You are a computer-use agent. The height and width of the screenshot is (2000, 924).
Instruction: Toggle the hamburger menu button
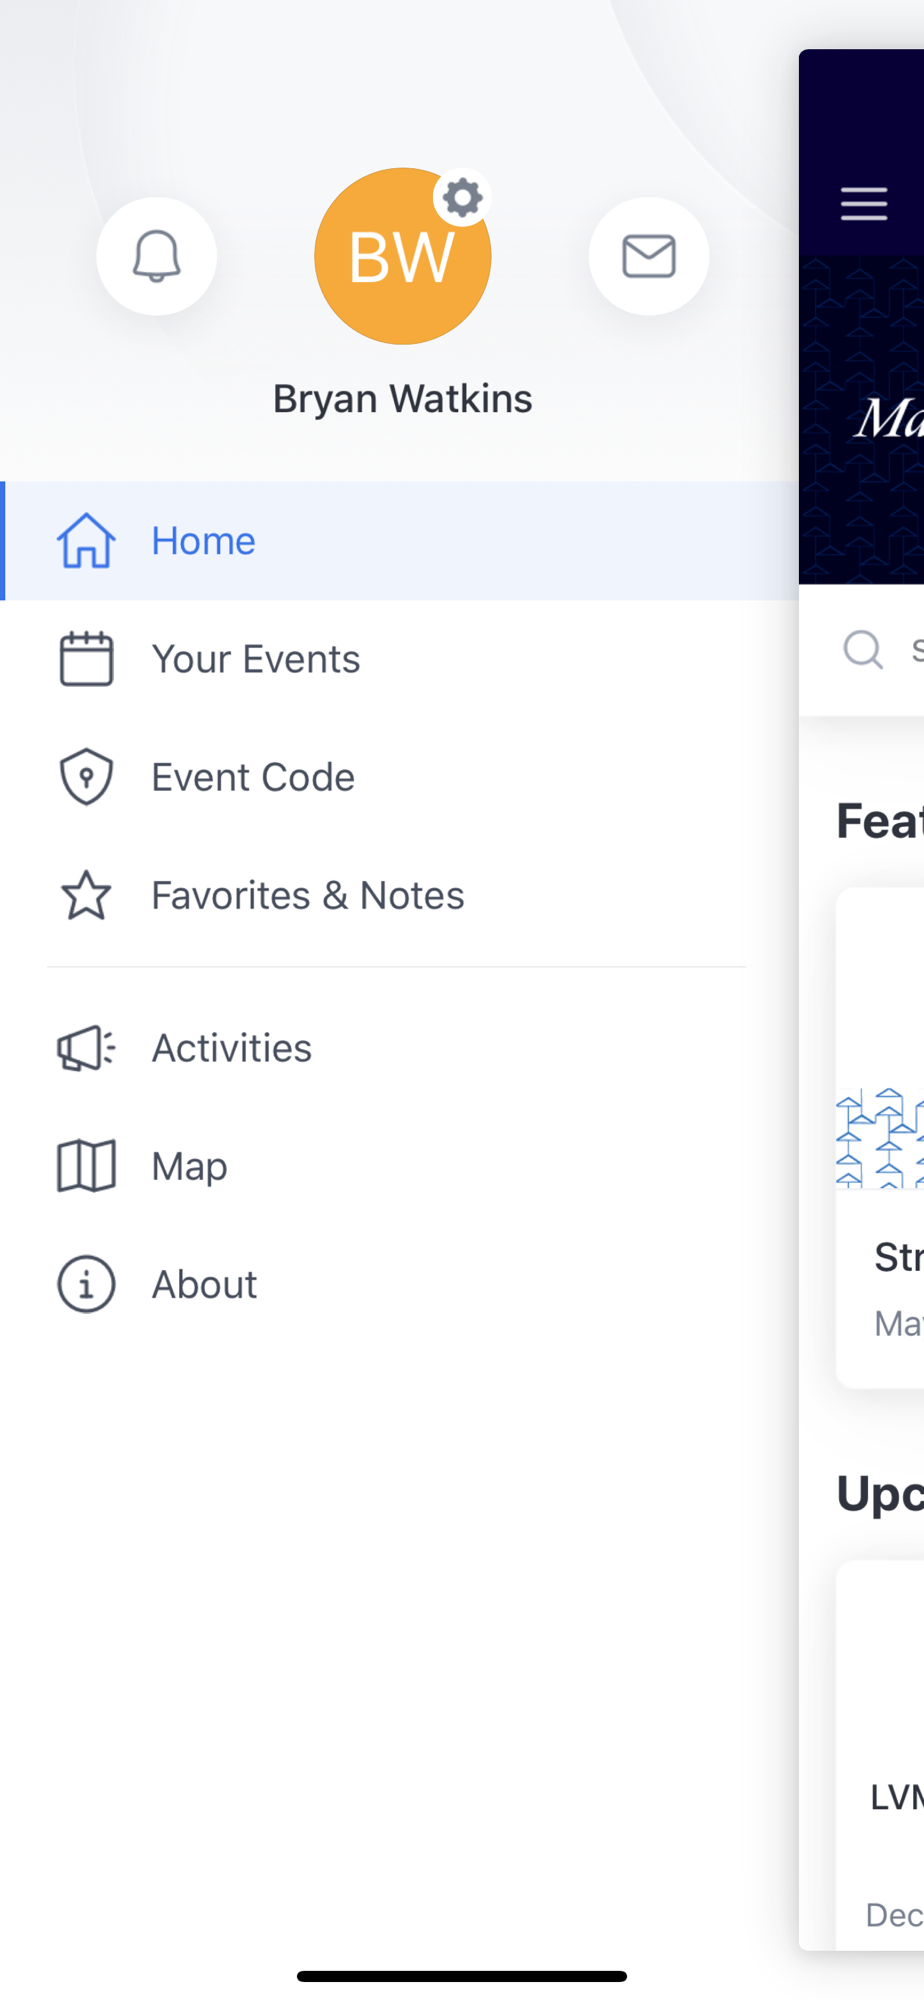click(864, 204)
